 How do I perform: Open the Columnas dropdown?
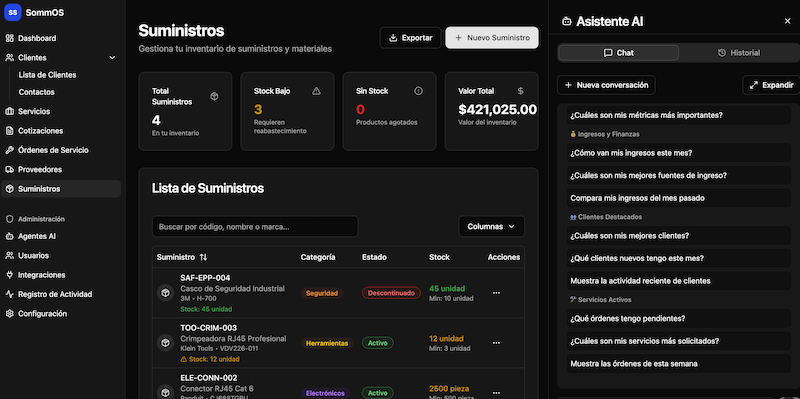point(491,227)
